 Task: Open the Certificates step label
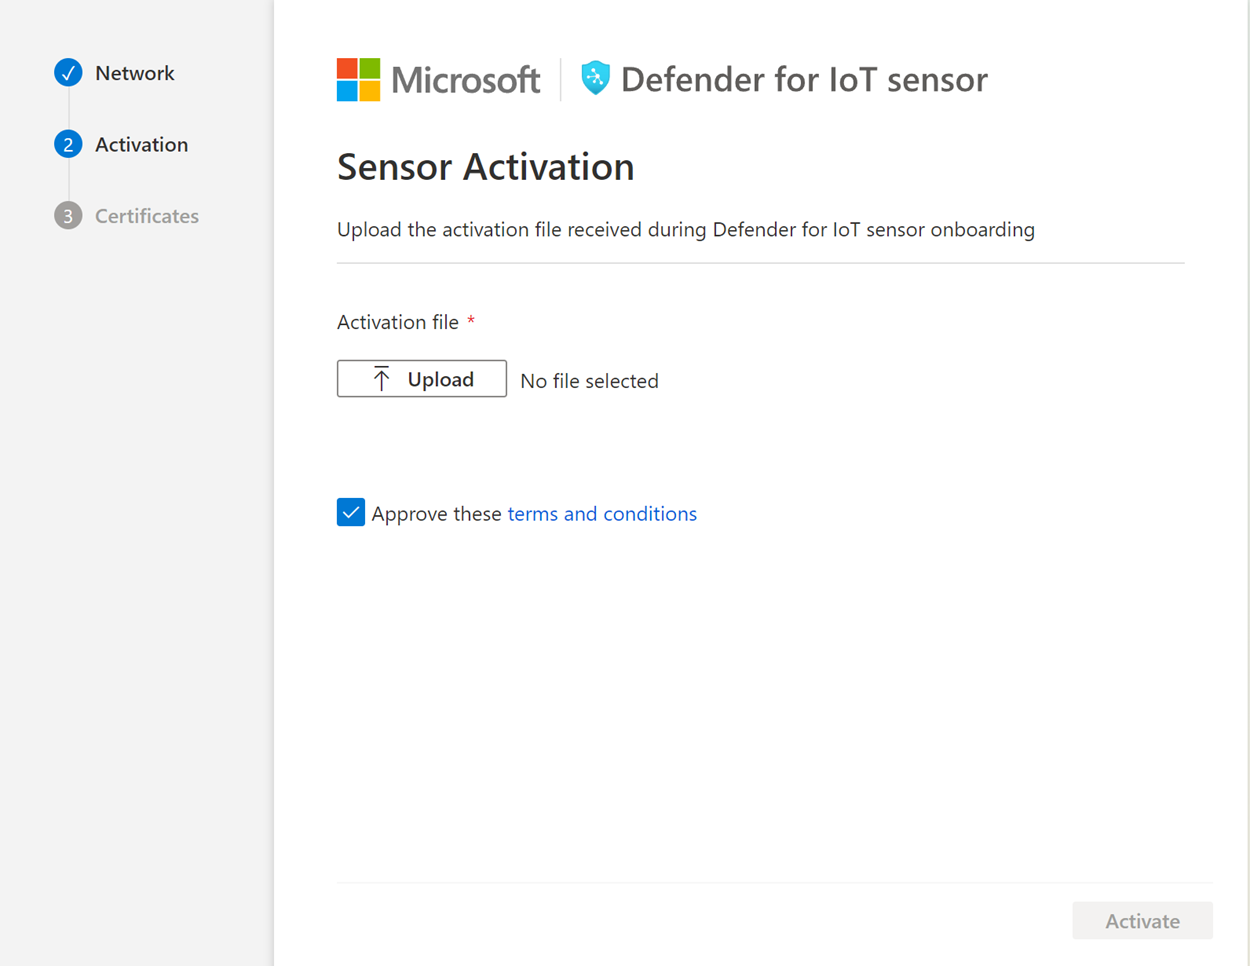point(147,216)
